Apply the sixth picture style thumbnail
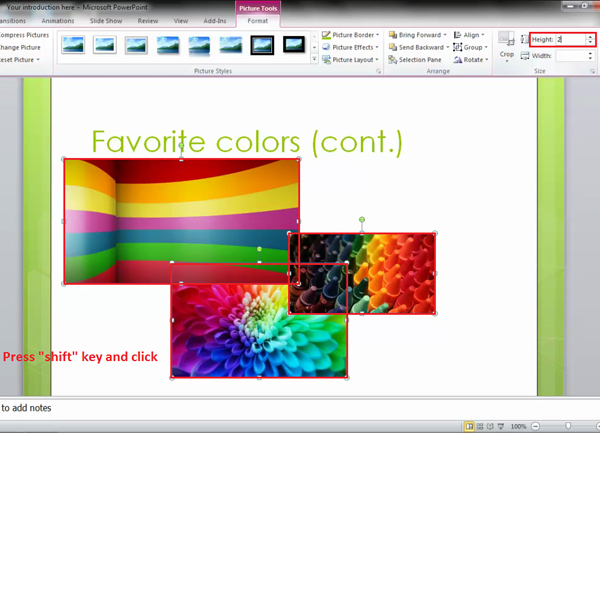Viewport: 600px width, 600px height. click(231, 45)
